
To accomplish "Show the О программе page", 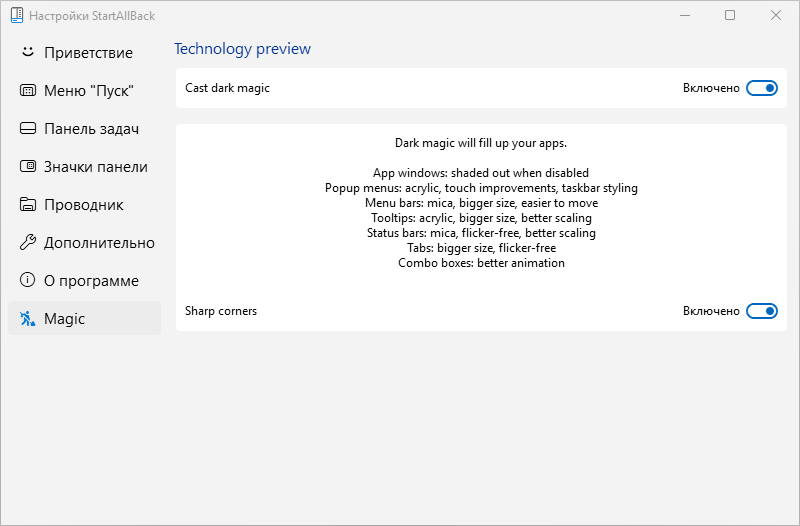I will 91,281.
